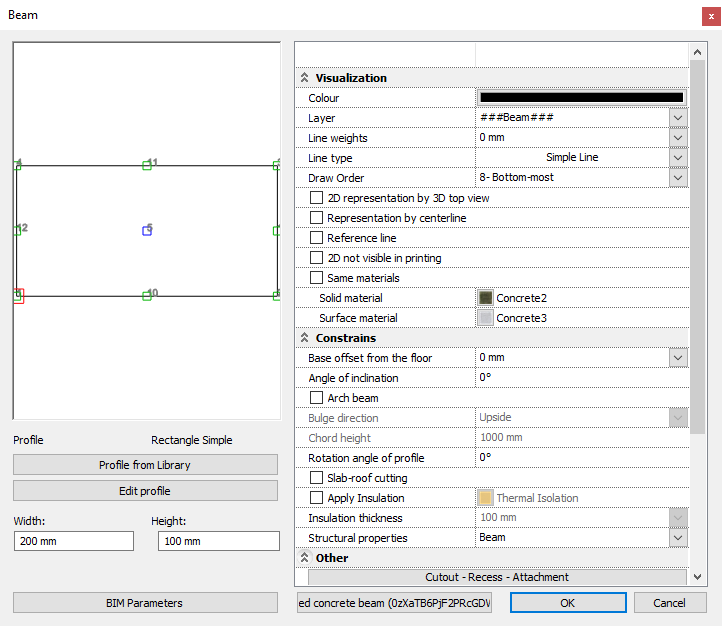Click the Cancel button
Screen dimensions: 722x626
click(x=670, y=603)
